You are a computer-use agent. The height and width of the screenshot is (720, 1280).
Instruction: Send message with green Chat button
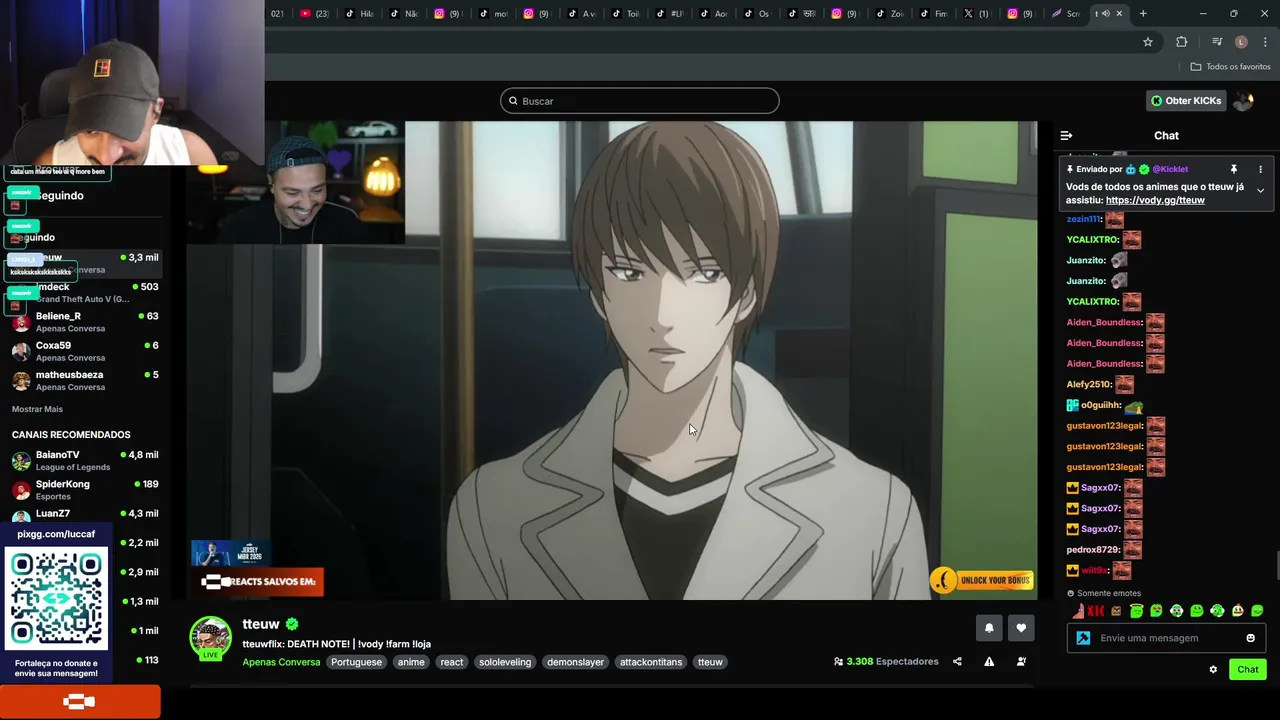(x=1248, y=670)
